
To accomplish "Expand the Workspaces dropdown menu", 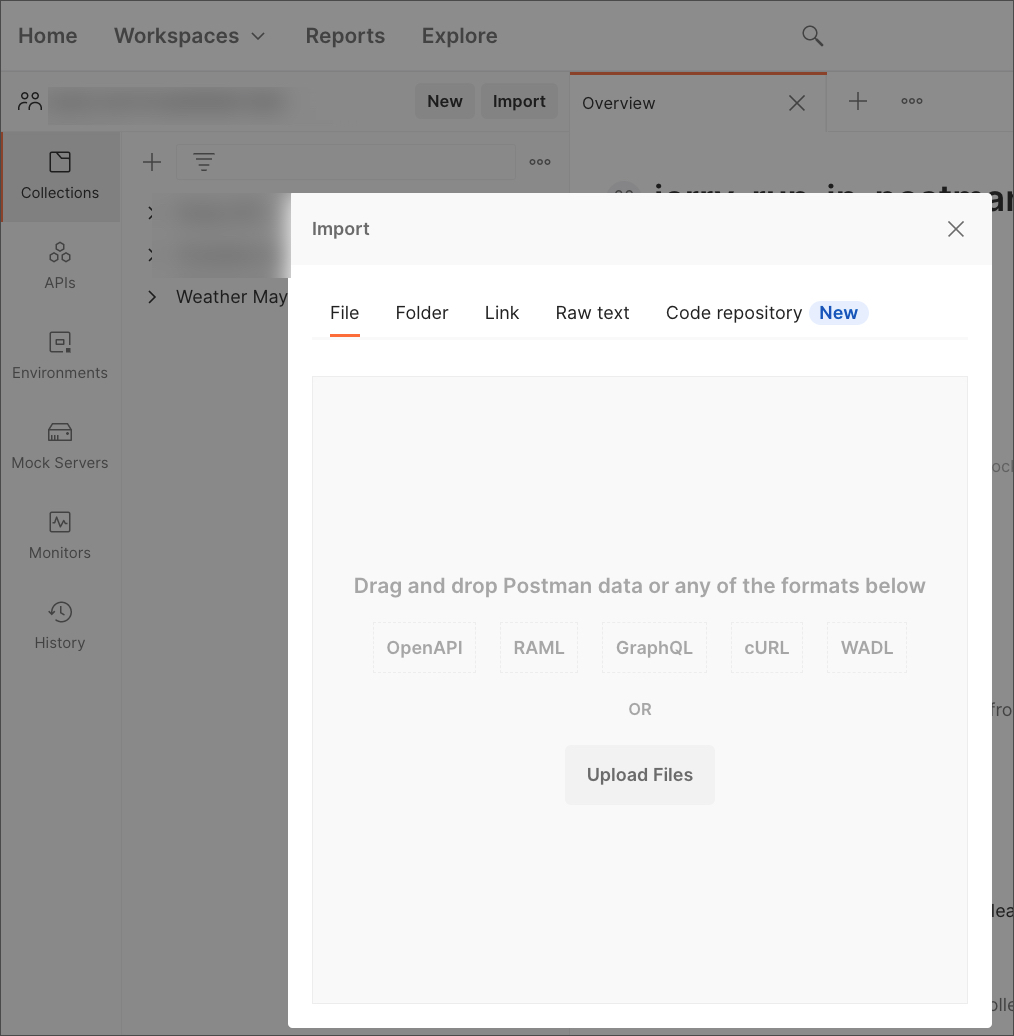I will pos(190,36).
